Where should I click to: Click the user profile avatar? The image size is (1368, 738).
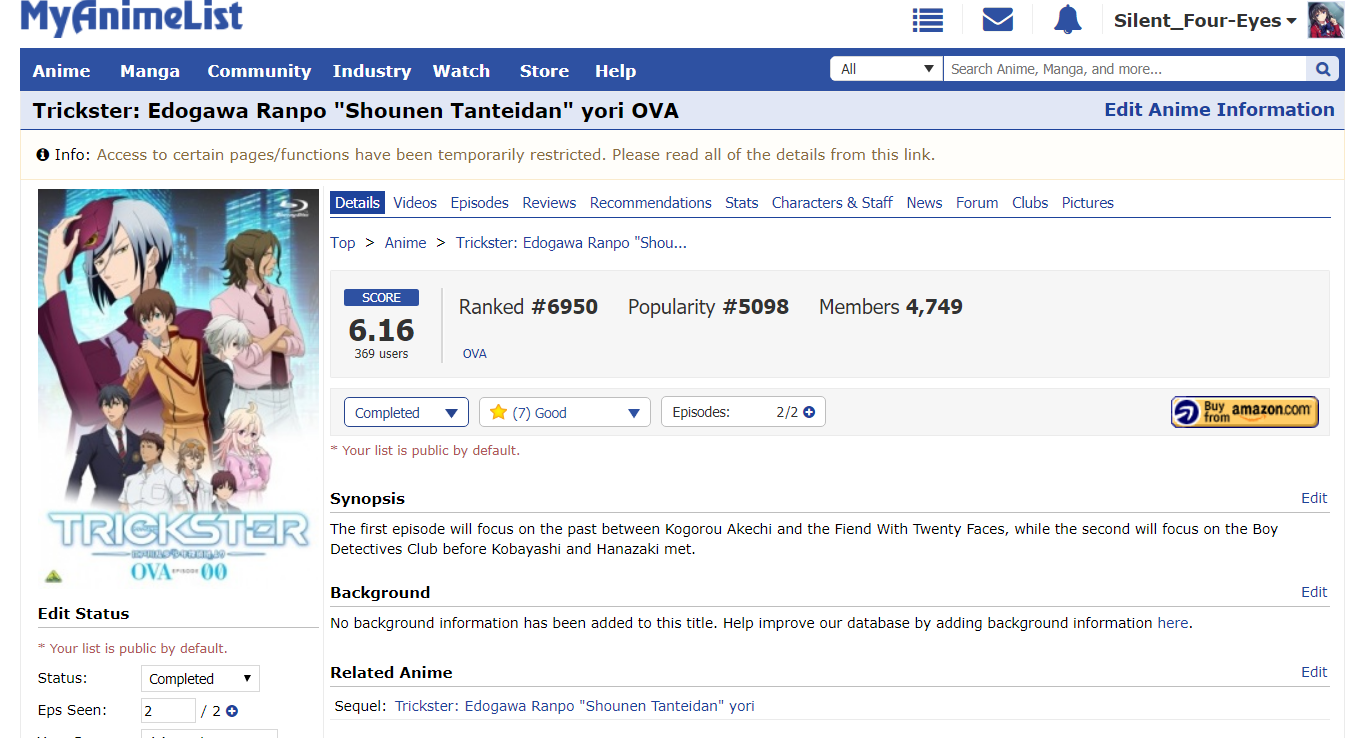pyautogui.click(x=1326, y=20)
